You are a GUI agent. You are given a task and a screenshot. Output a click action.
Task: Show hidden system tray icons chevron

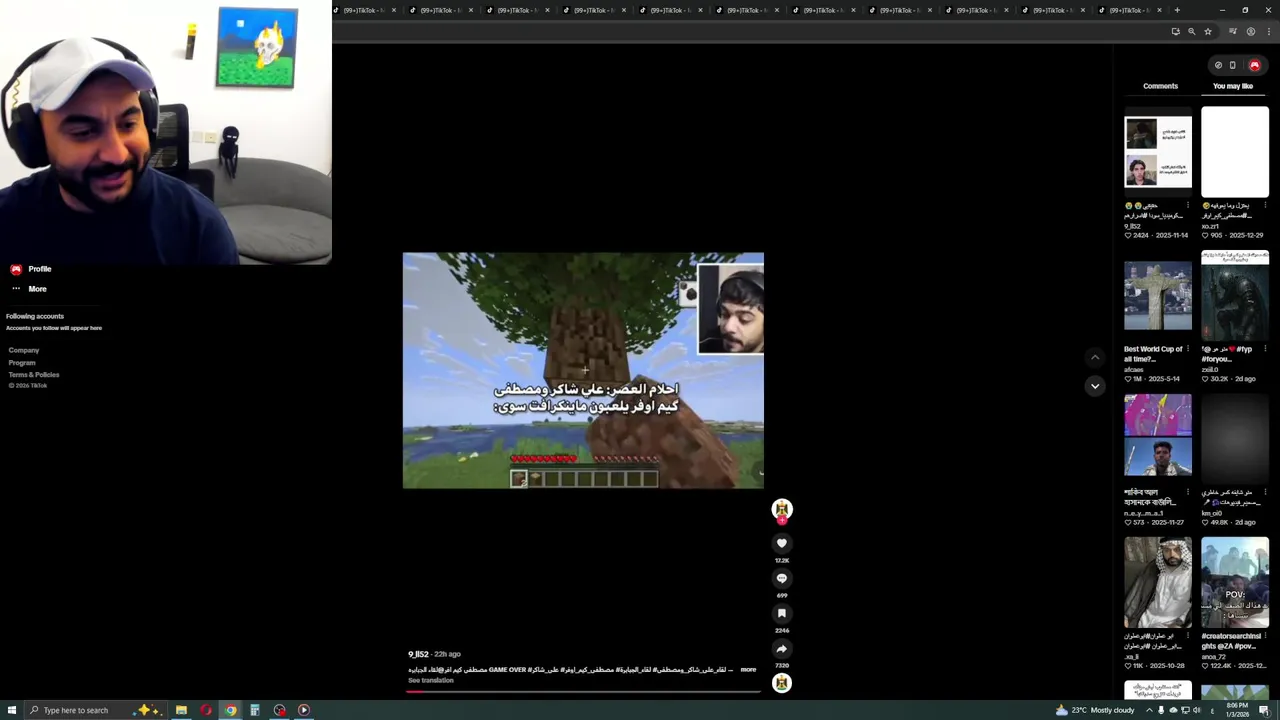(x=1148, y=710)
